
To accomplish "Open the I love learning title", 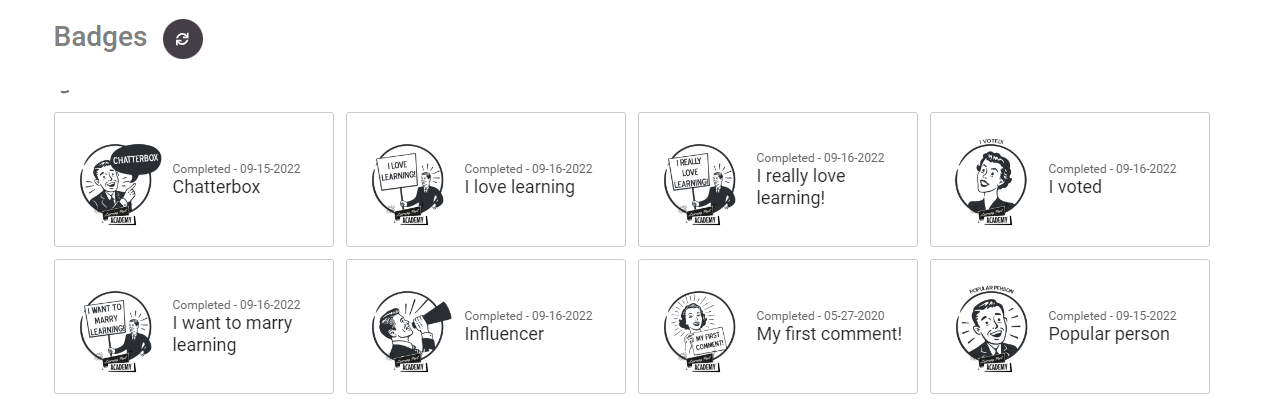I will 519,187.
